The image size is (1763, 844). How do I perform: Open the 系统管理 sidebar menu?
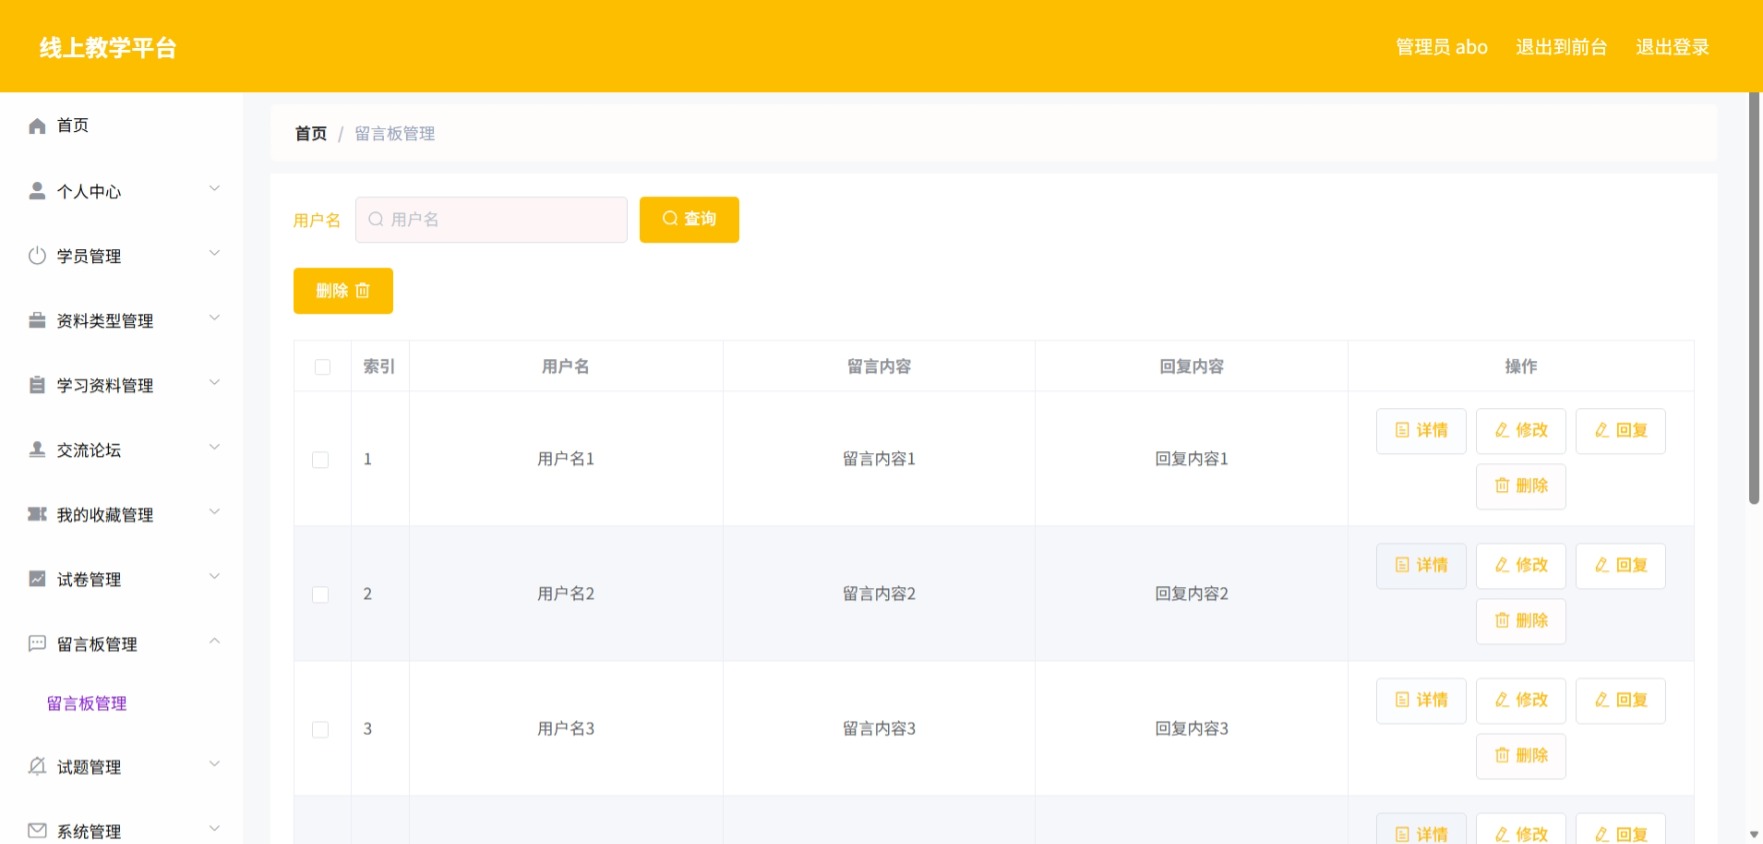[x=121, y=831]
